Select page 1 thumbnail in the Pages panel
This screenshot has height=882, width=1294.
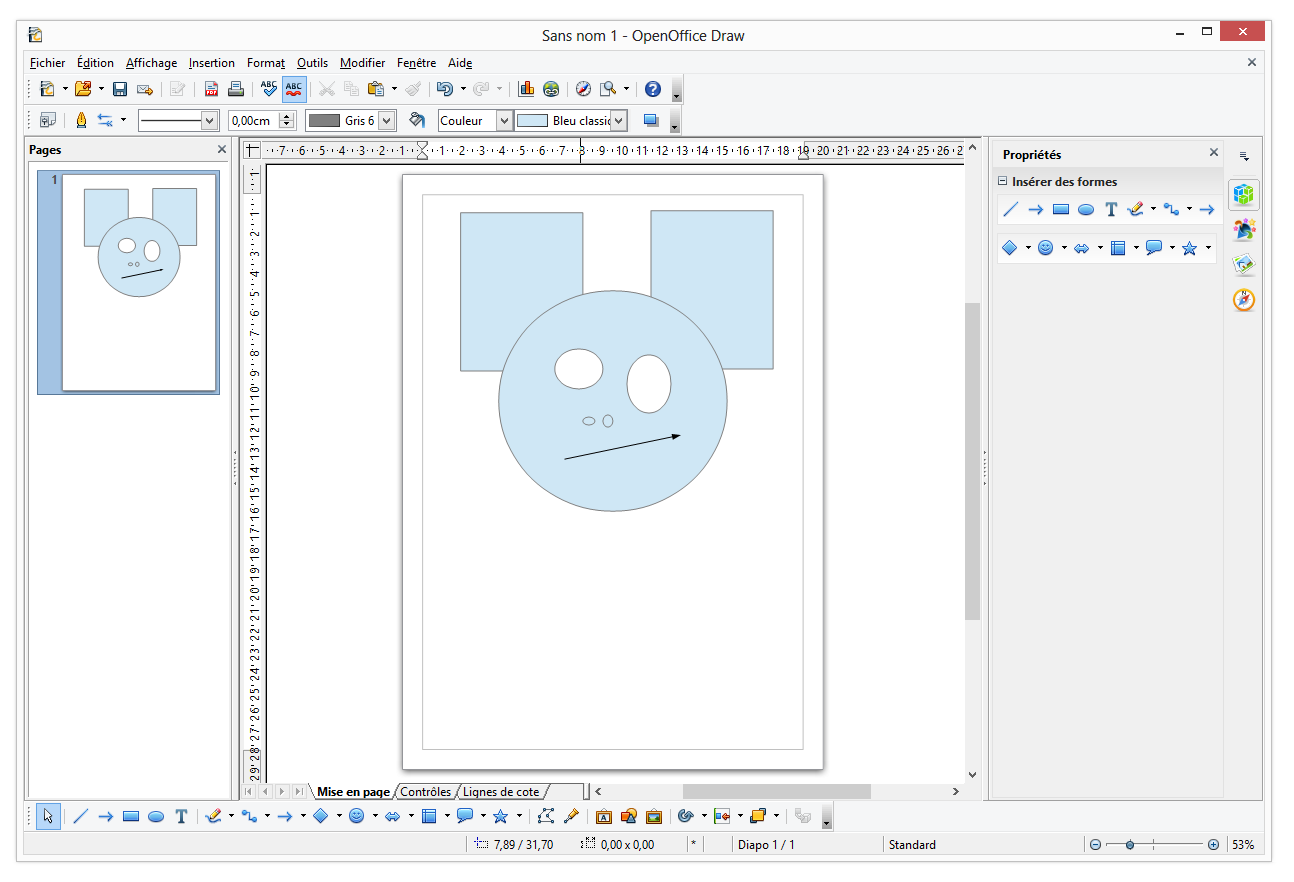coord(128,283)
